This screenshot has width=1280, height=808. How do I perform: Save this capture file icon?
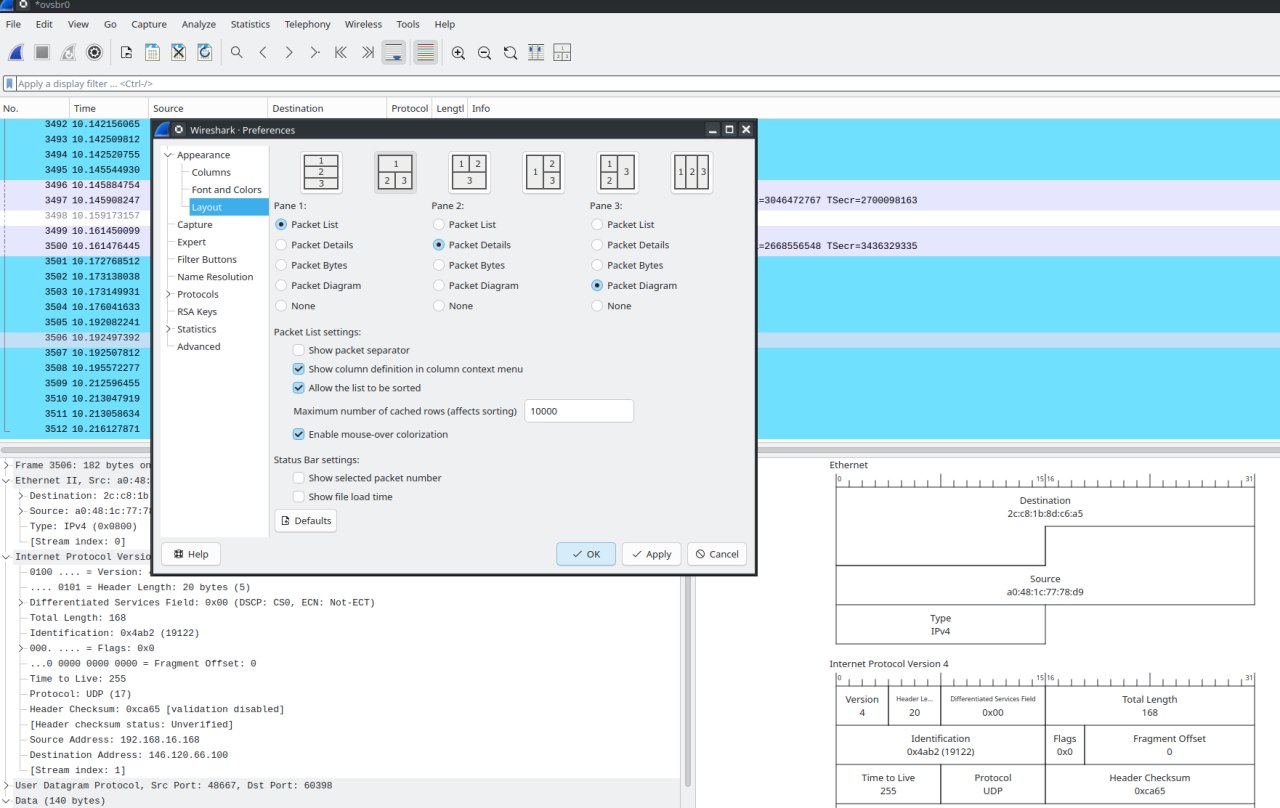coord(153,52)
